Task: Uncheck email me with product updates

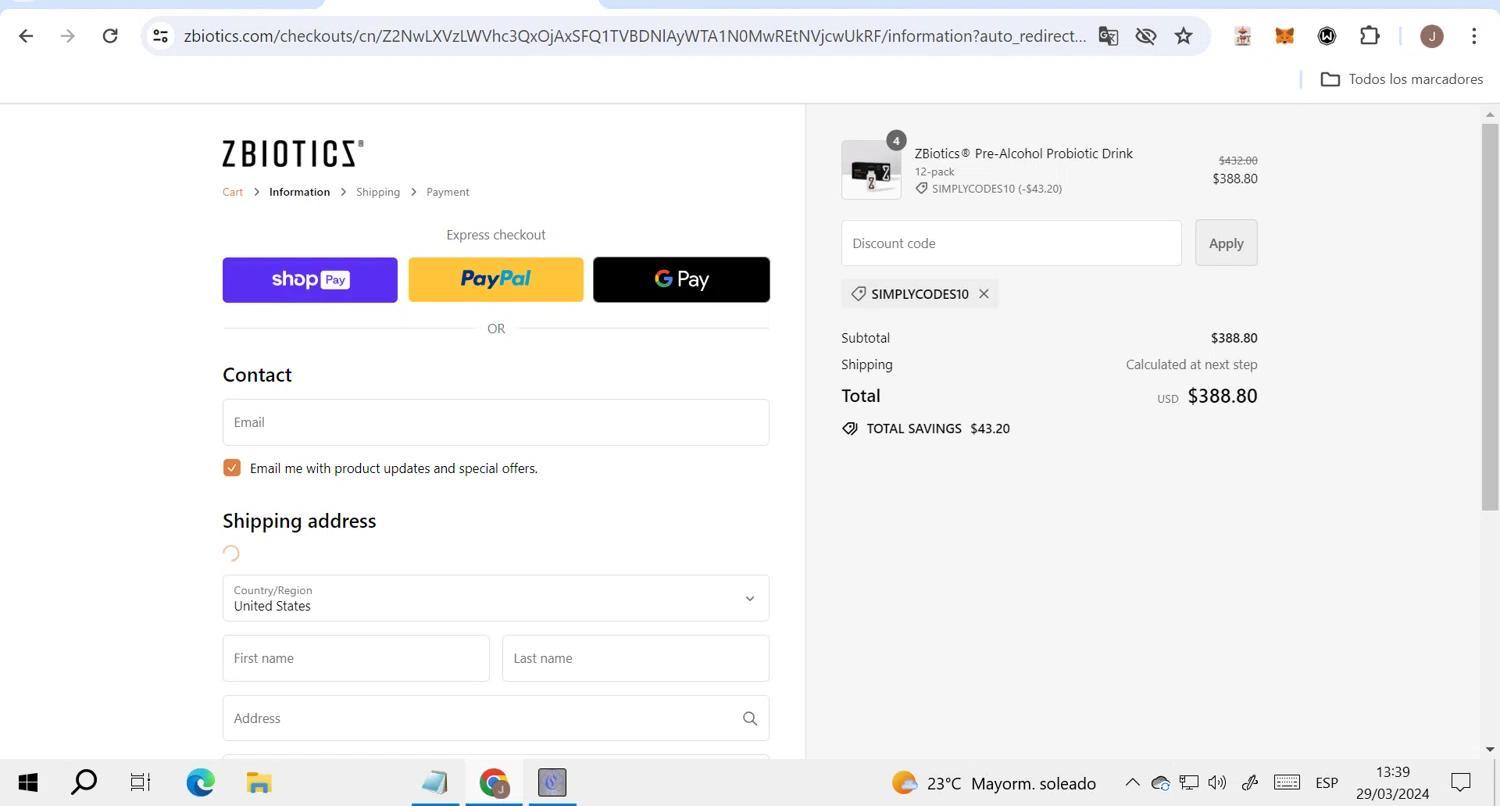Action: 232,468
